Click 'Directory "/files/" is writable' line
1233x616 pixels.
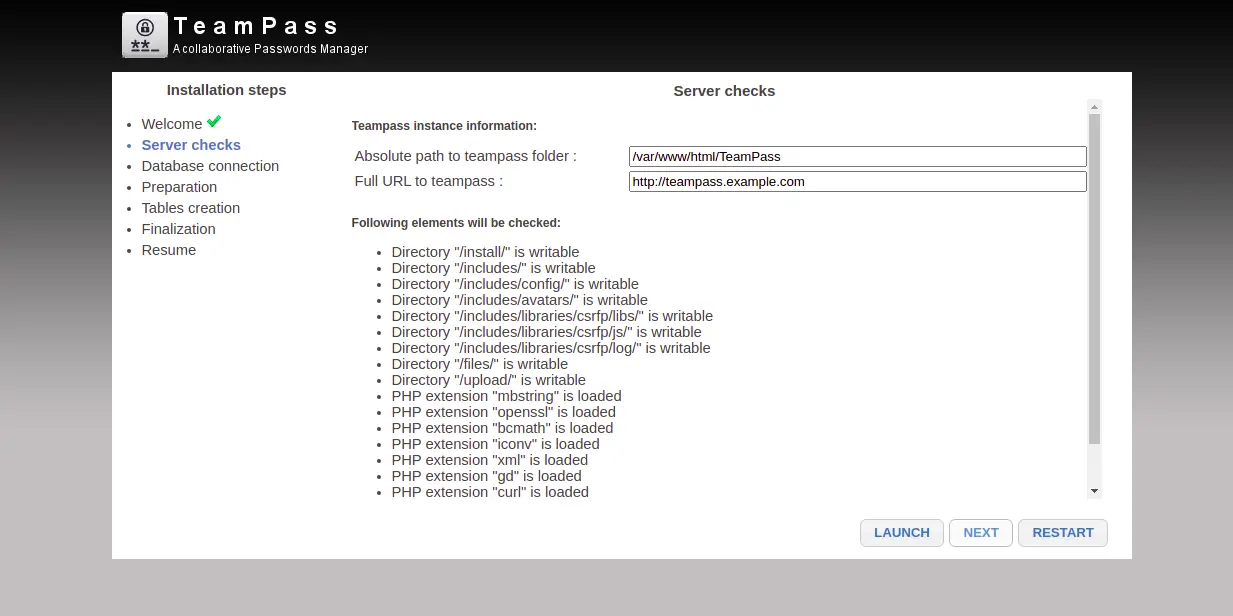(x=480, y=364)
